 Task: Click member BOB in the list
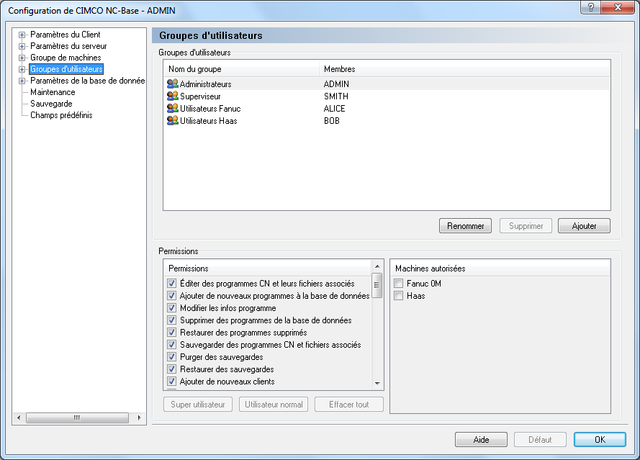tap(331, 121)
